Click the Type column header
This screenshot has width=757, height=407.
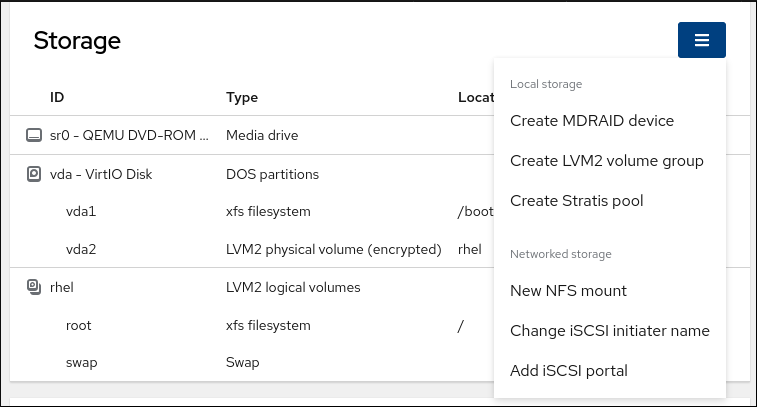coord(242,97)
